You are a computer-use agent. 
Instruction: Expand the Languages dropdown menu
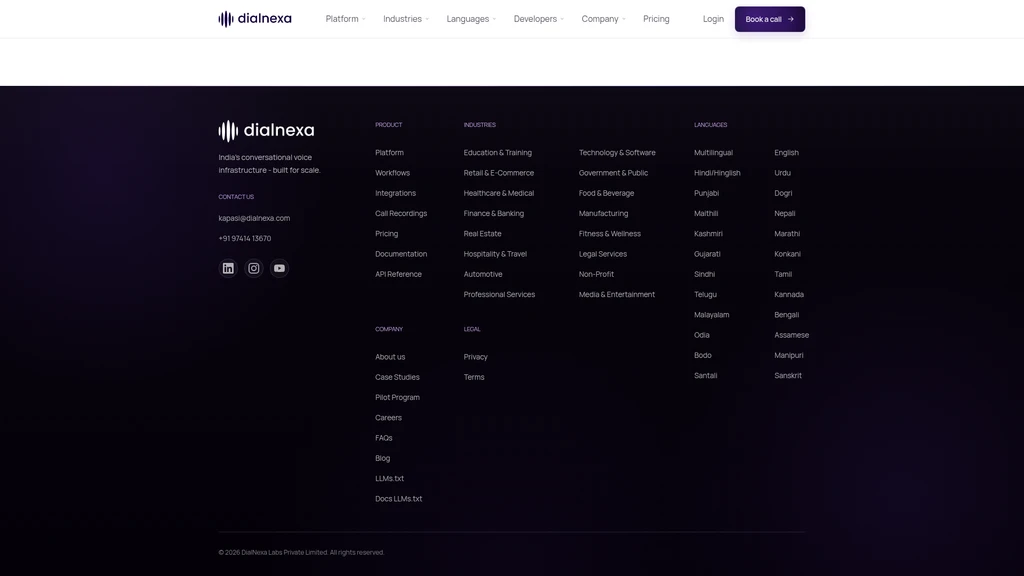tap(471, 19)
